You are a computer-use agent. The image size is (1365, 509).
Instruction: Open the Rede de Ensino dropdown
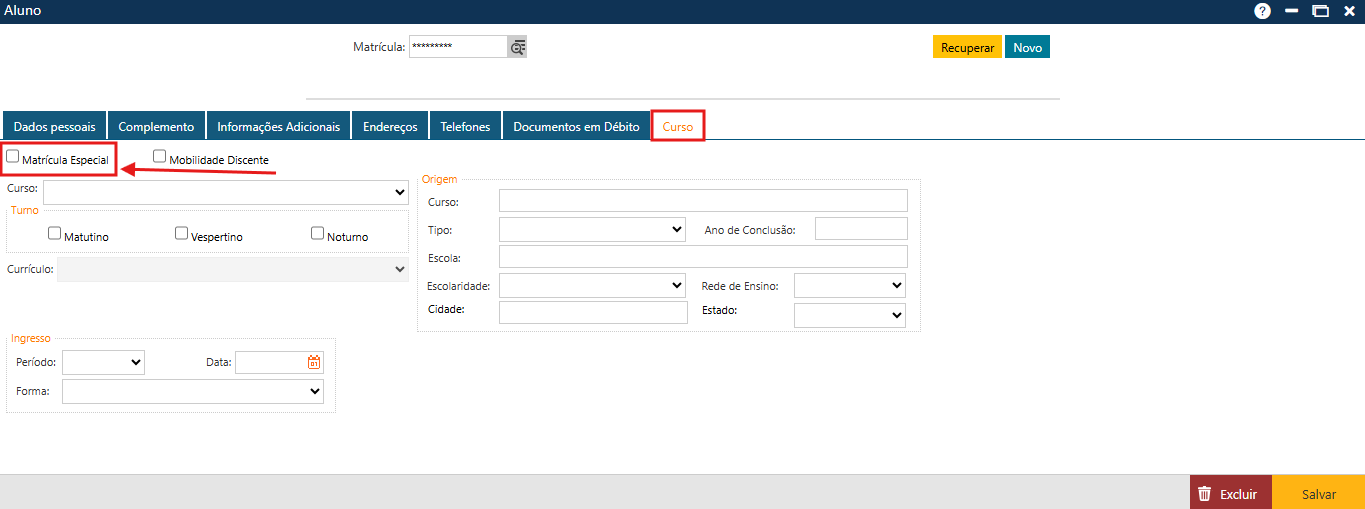849,286
